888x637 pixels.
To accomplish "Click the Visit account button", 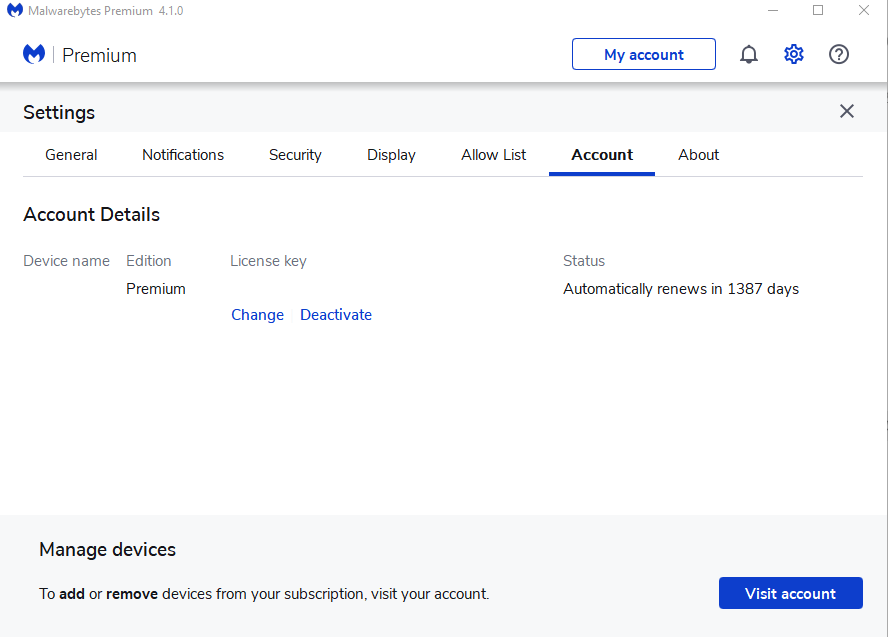I will [x=790, y=593].
